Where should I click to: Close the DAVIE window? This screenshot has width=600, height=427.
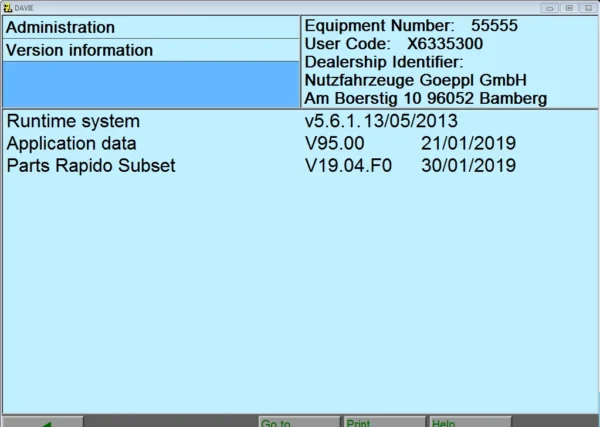pos(589,8)
